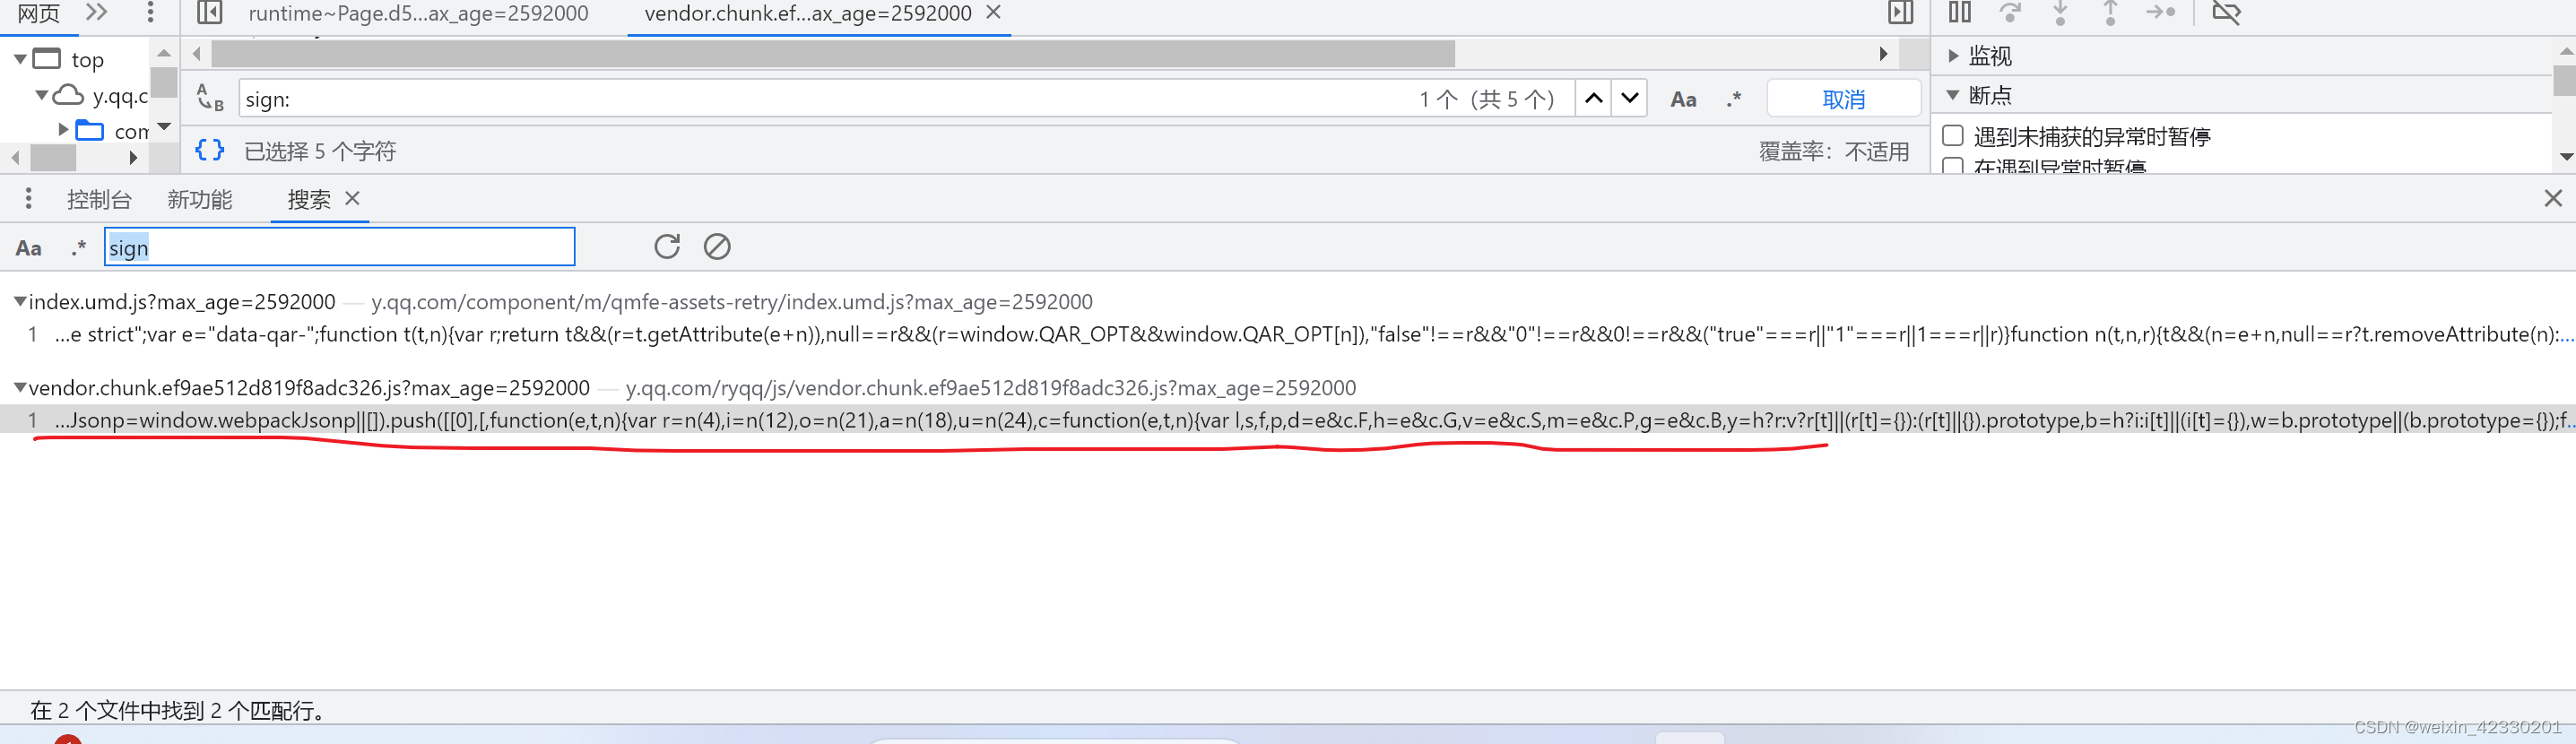Toggle match case in find bar
The height and width of the screenshot is (744, 2576).
point(1683,99)
